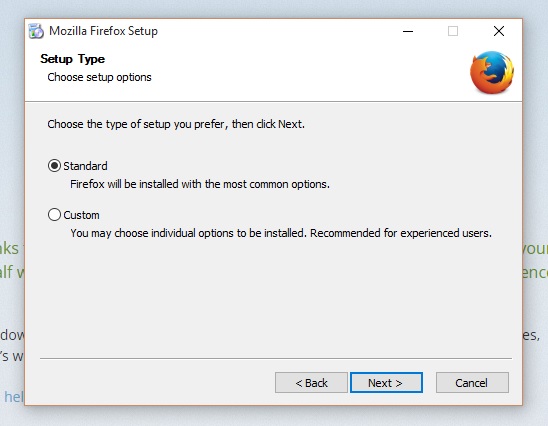Click the greyed-out maximize window button

[453, 31]
